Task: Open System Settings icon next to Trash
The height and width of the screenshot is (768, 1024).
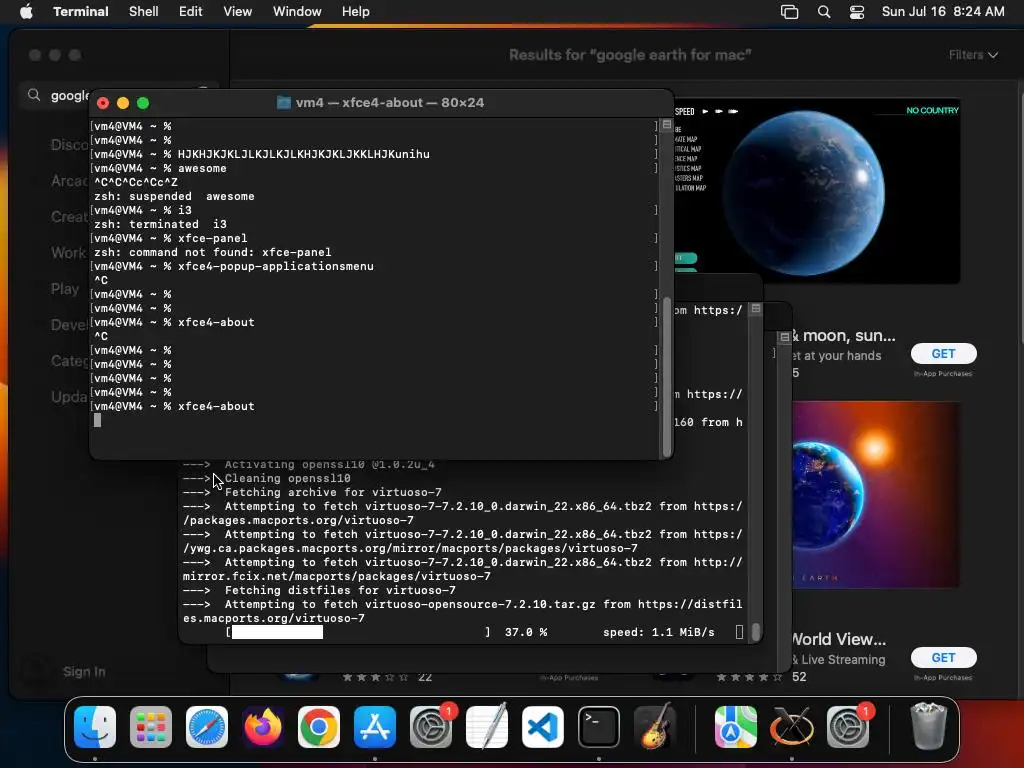Action: pyautogui.click(x=848, y=726)
